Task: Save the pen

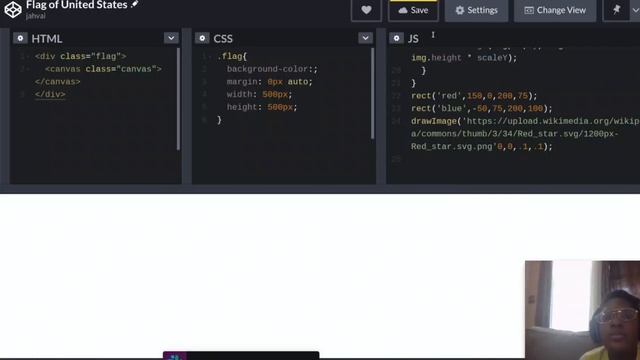Action: tap(413, 10)
